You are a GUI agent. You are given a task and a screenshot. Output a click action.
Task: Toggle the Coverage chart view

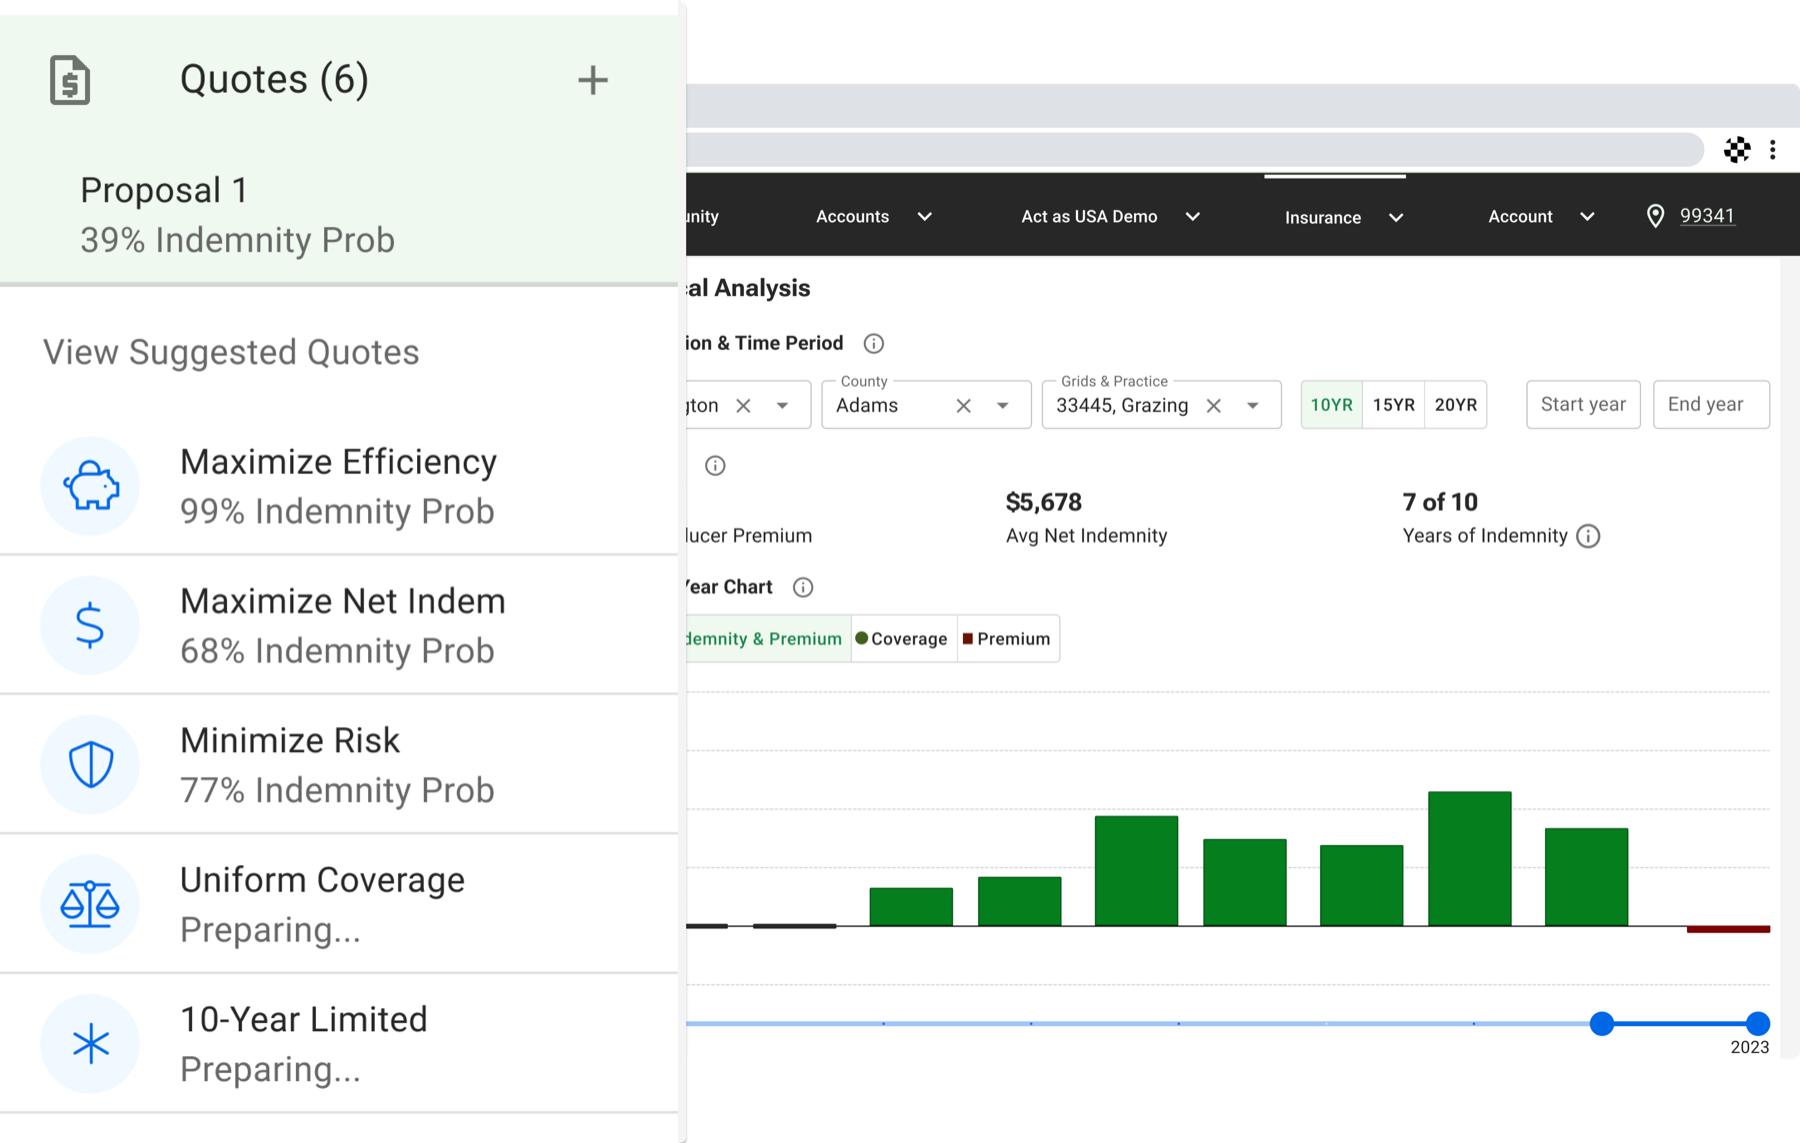pos(904,639)
